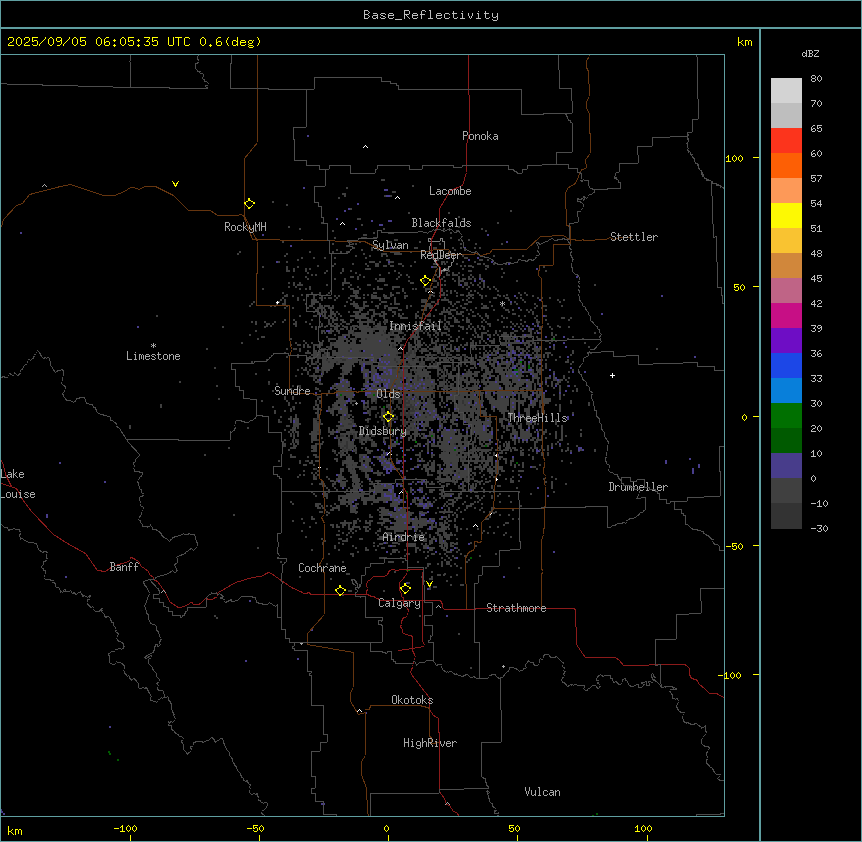862x842 pixels.
Task: Click the 20 dBZ green color swatch
Action: (x=786, y=440)
